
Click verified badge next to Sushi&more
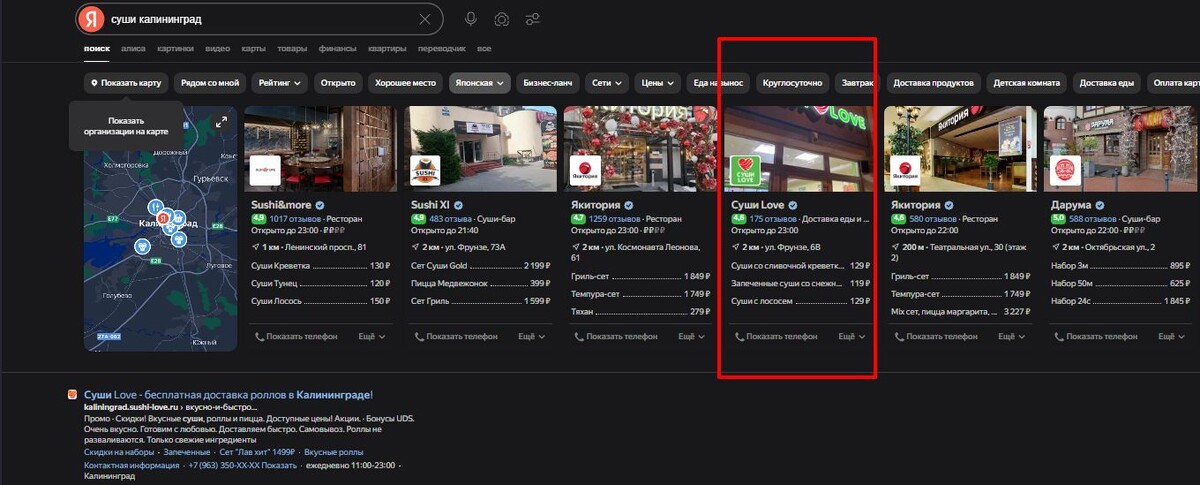pos(320,205)
